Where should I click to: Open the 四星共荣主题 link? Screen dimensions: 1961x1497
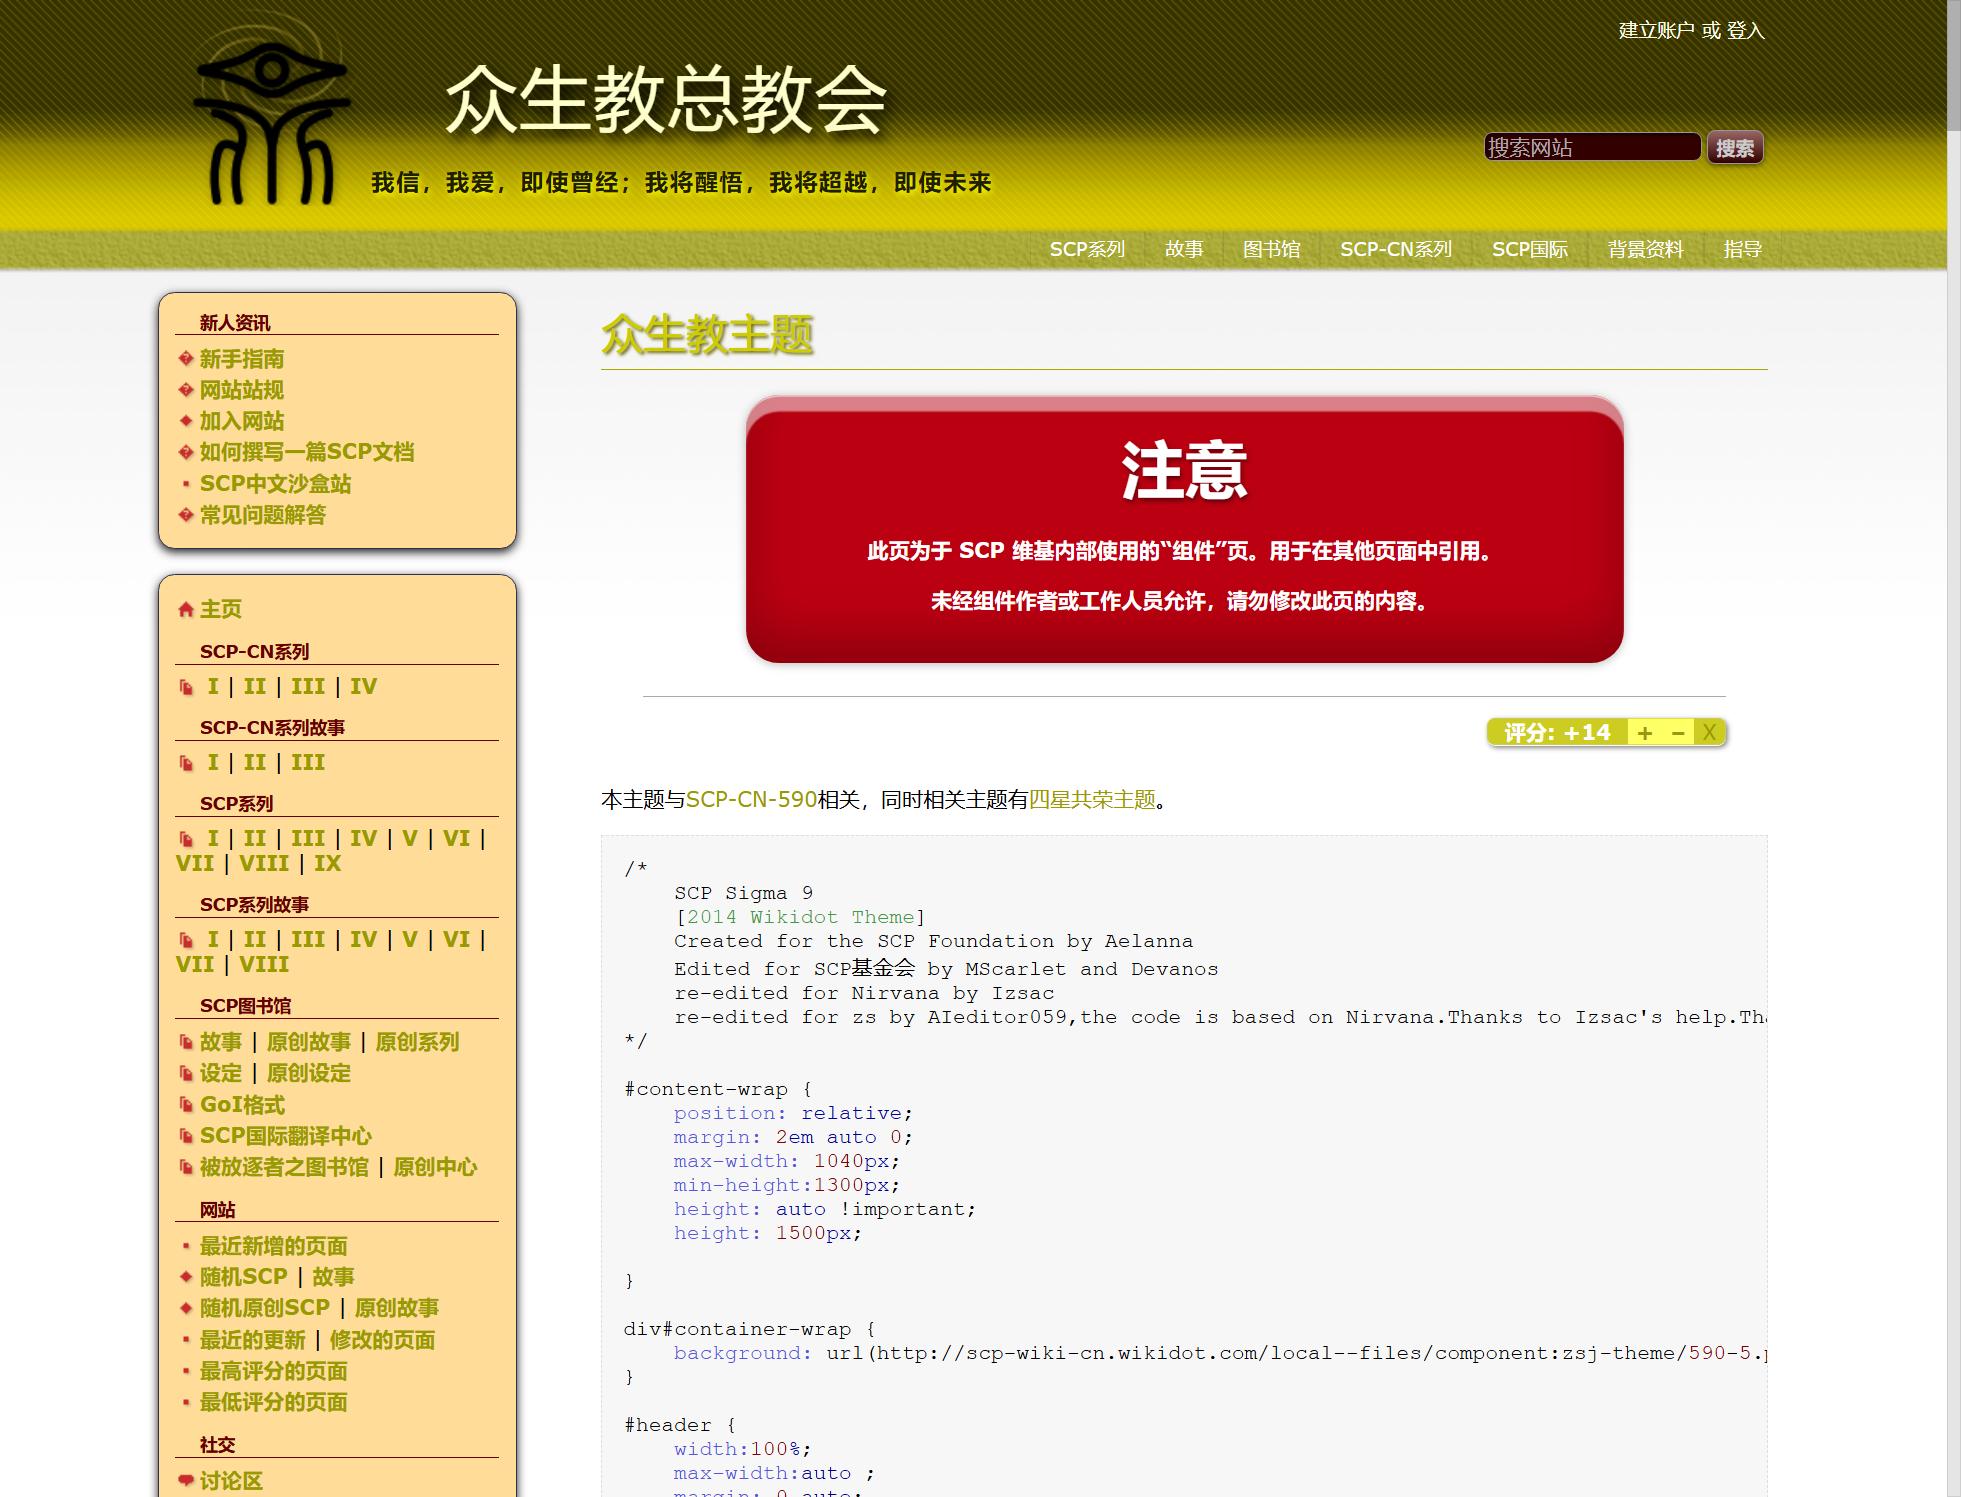[1092, 800]
